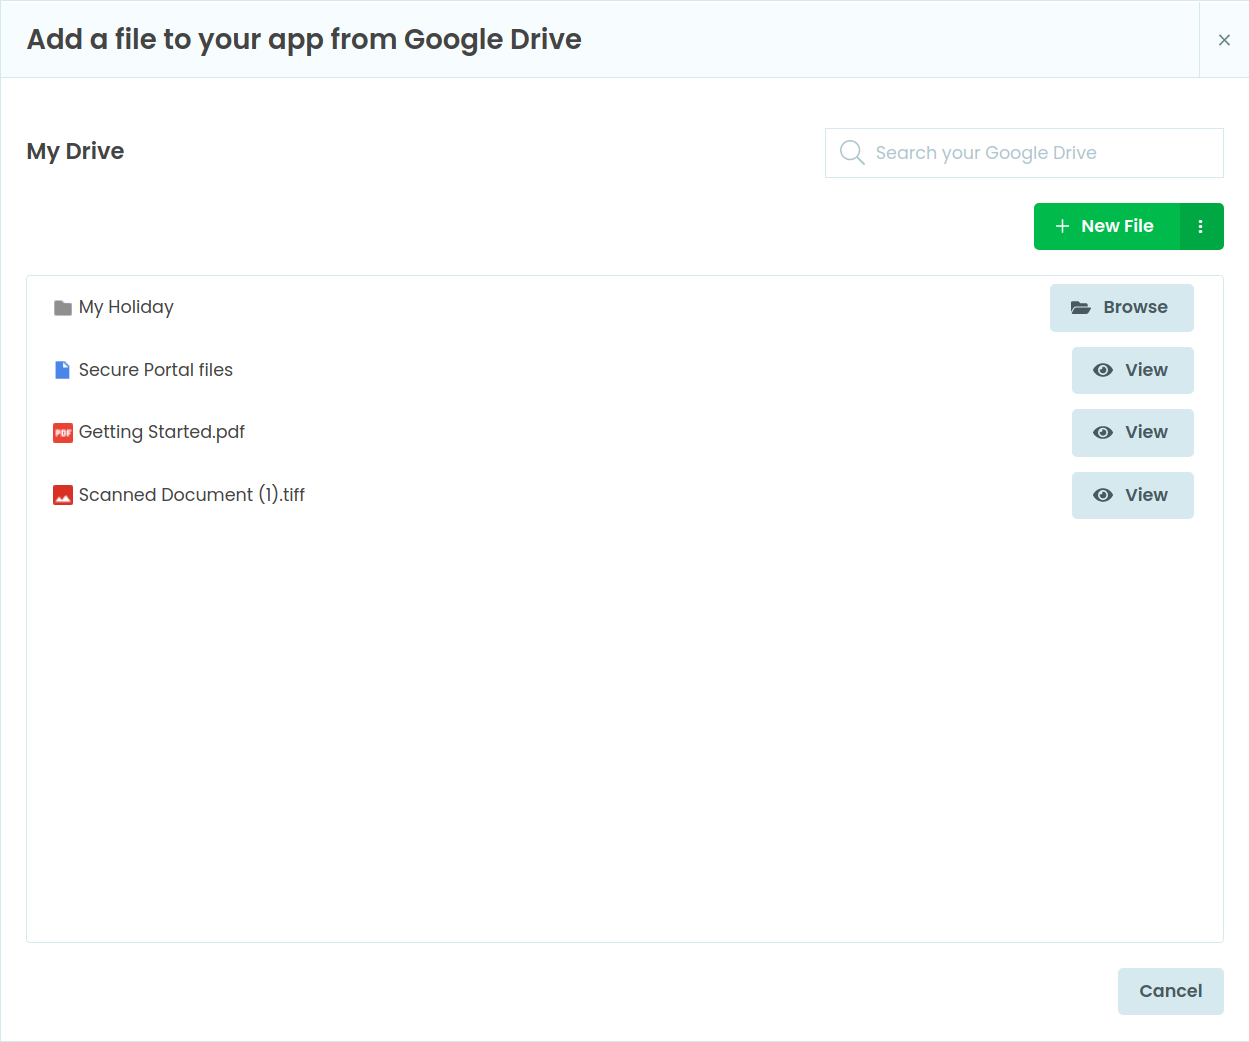Click the plus icon in the New File button
The width and height of the screenshot is (1249, 1042).
1062,226
